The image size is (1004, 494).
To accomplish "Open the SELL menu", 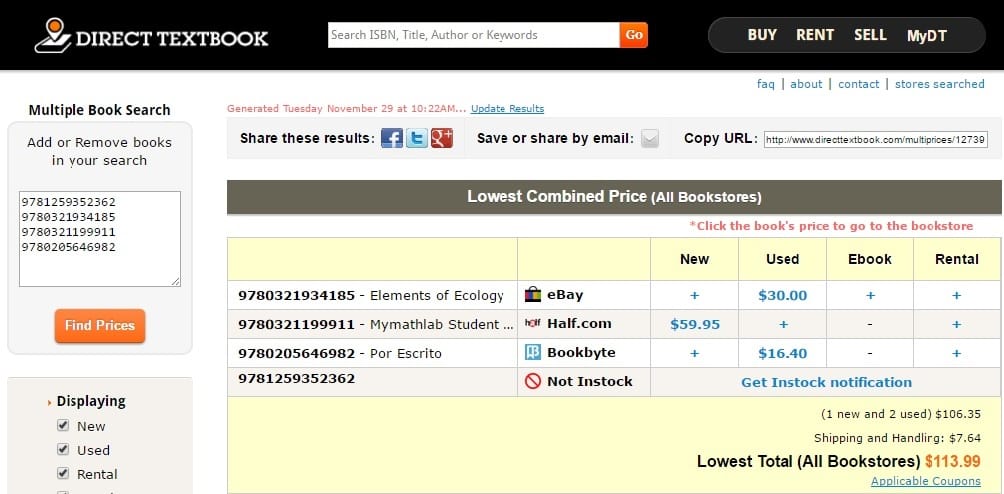I will [x=870, y=35].
